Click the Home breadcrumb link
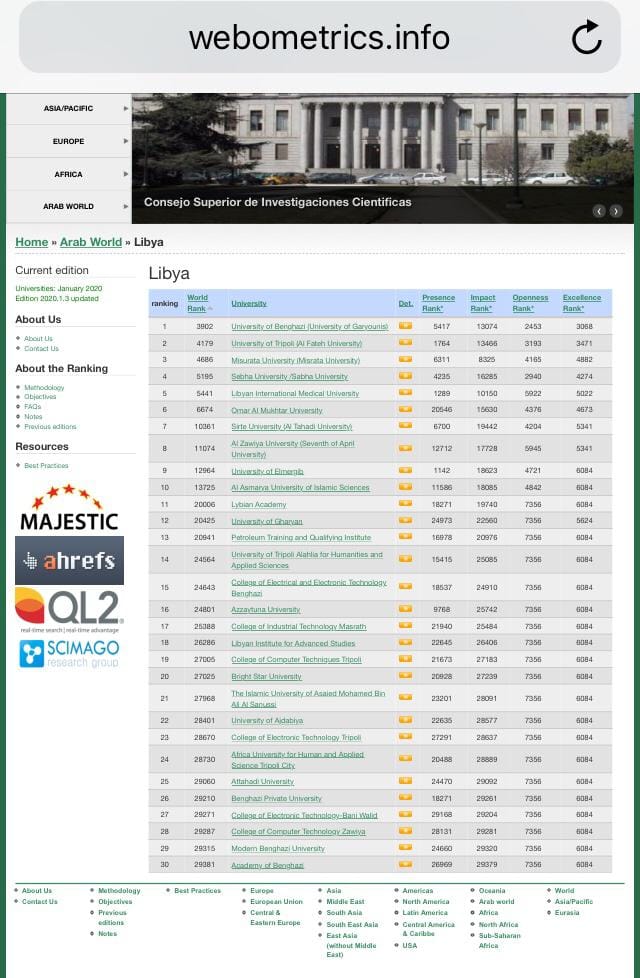The height and width of the screenshot is (978, 640). pyautogui.click(x=32, y=242)
